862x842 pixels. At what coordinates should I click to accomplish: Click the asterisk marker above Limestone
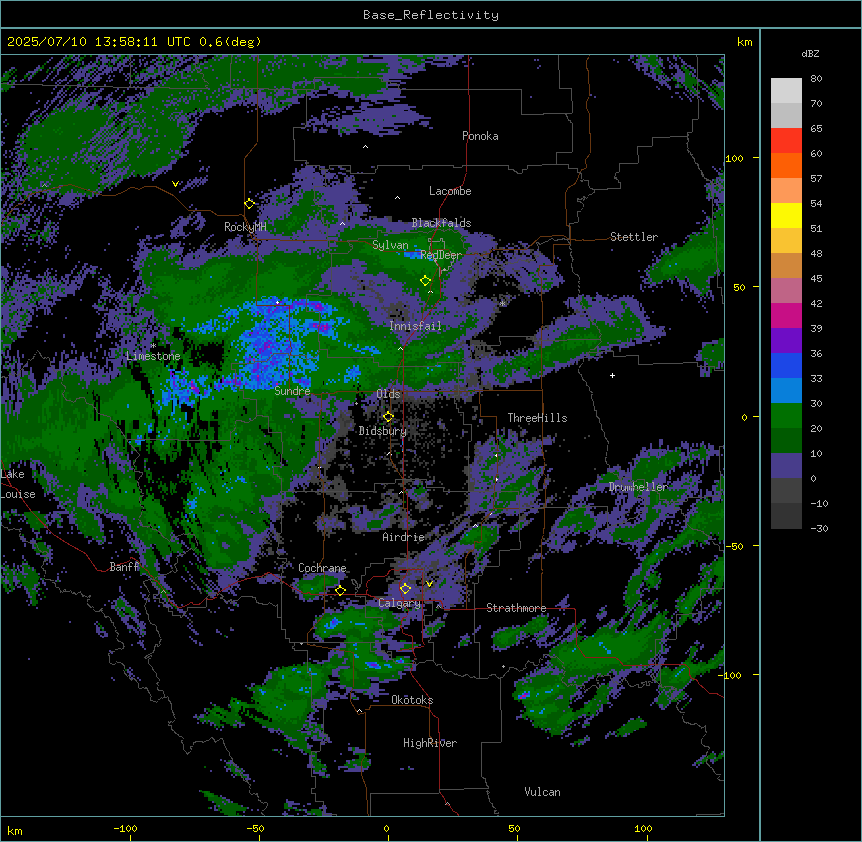click(x=153, y=345)
